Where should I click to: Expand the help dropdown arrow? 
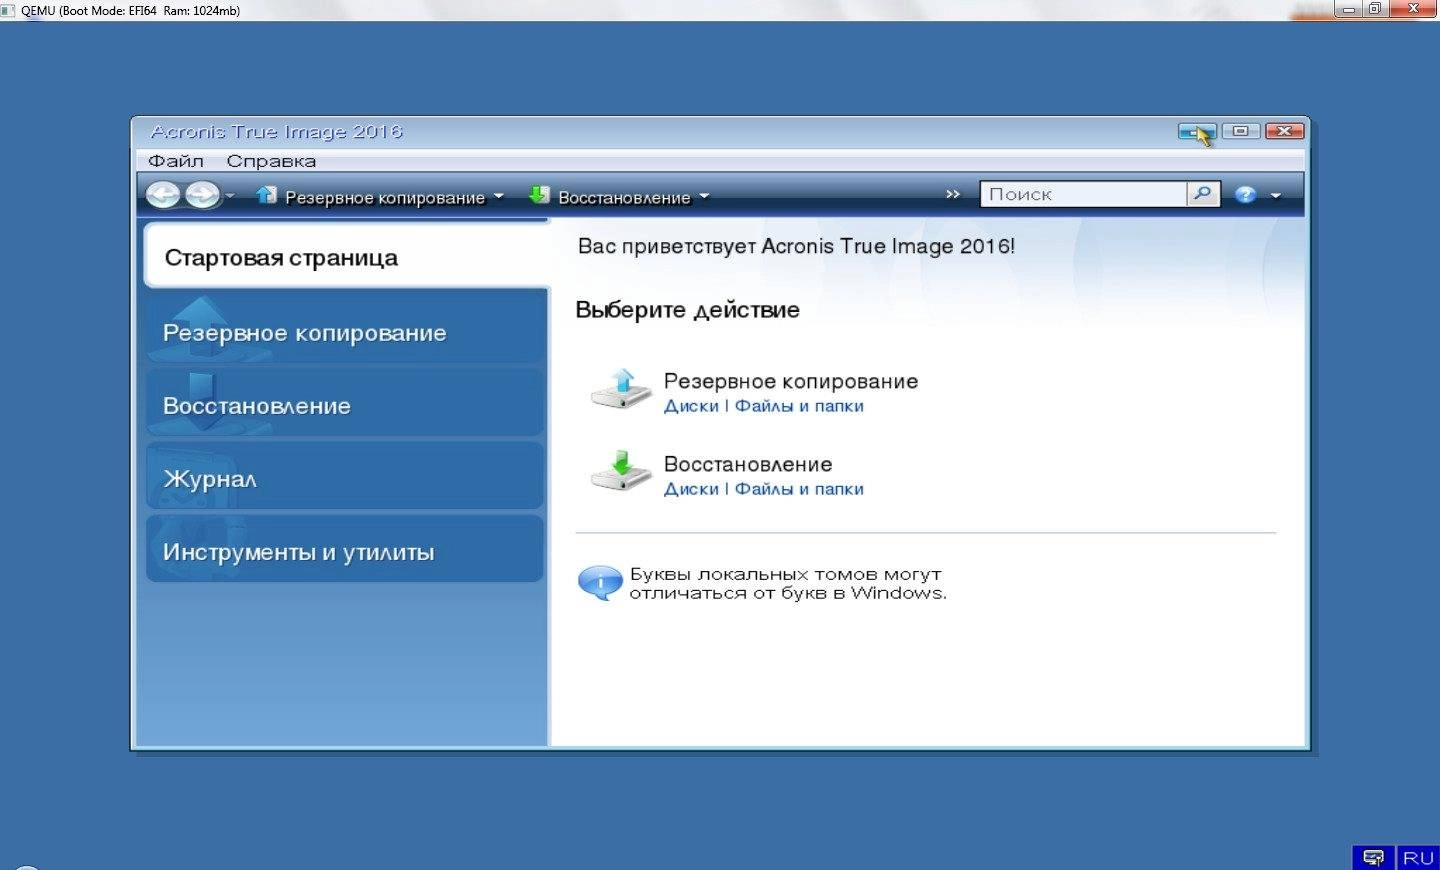[x=1275, y=196]
